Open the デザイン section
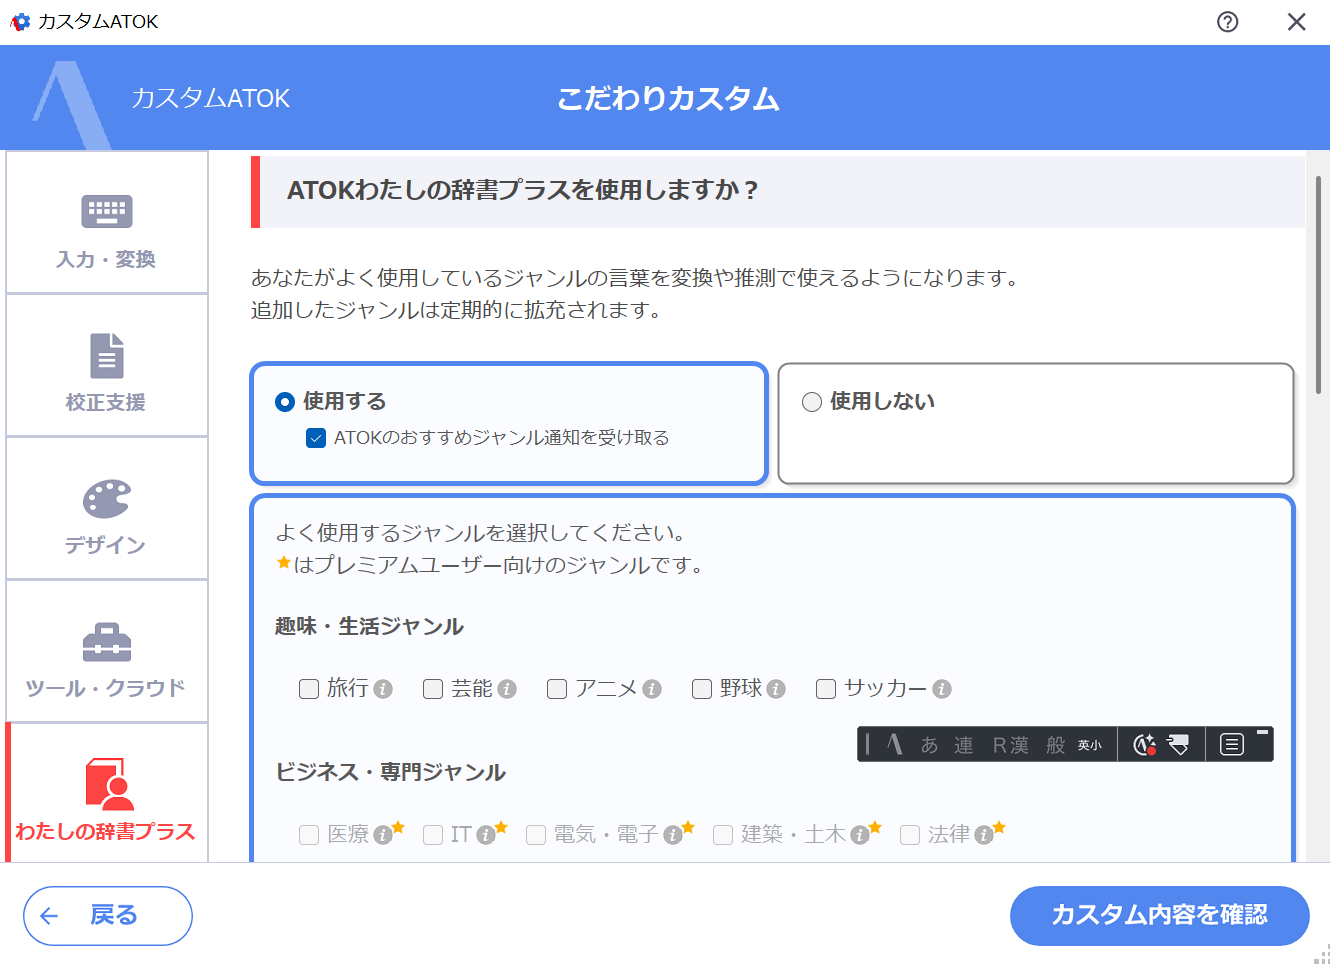The height and width of the screenshot is (967, 1330). click(x=107, y=509)
